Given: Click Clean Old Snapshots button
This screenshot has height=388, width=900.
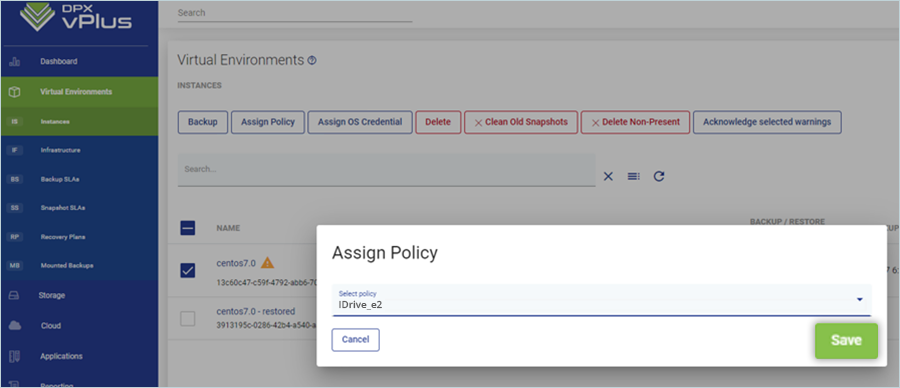Looking at the screenshot, I should tap(521, 122).
